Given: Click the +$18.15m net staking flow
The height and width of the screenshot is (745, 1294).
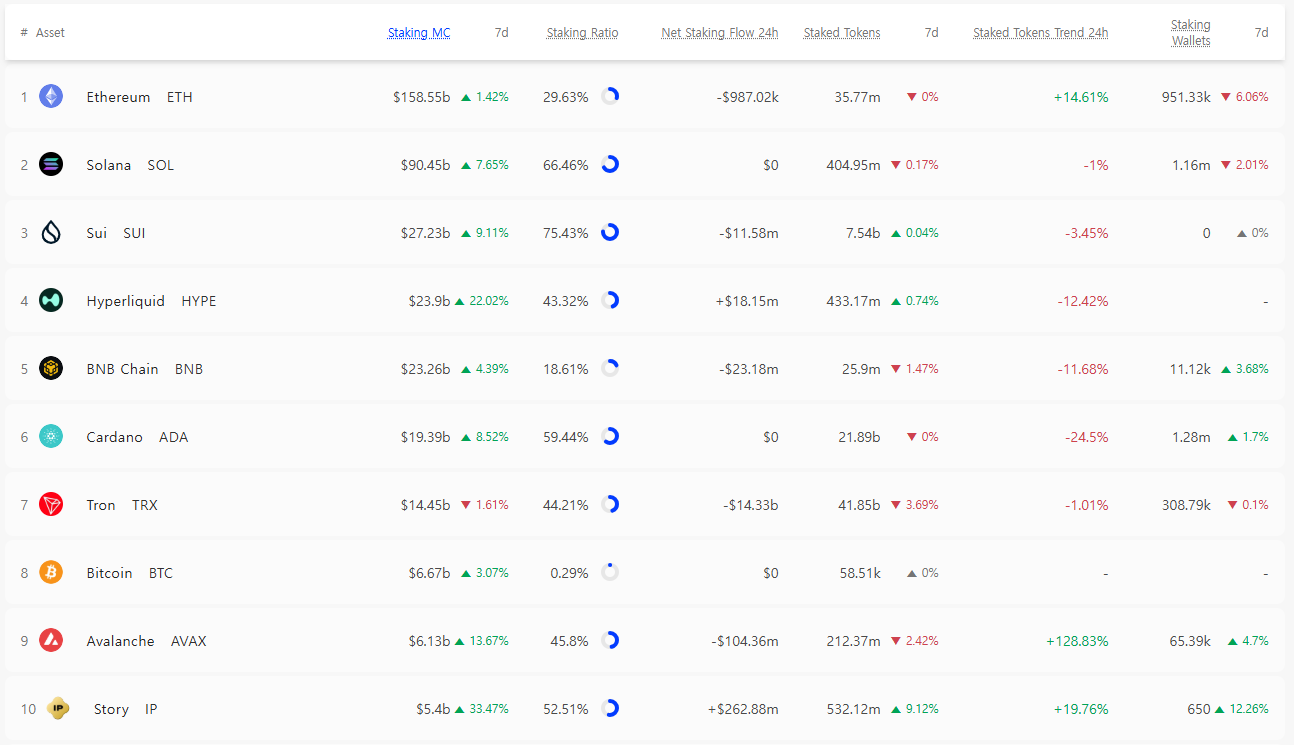Looking at the screenshot, I should tap(747, 301).
